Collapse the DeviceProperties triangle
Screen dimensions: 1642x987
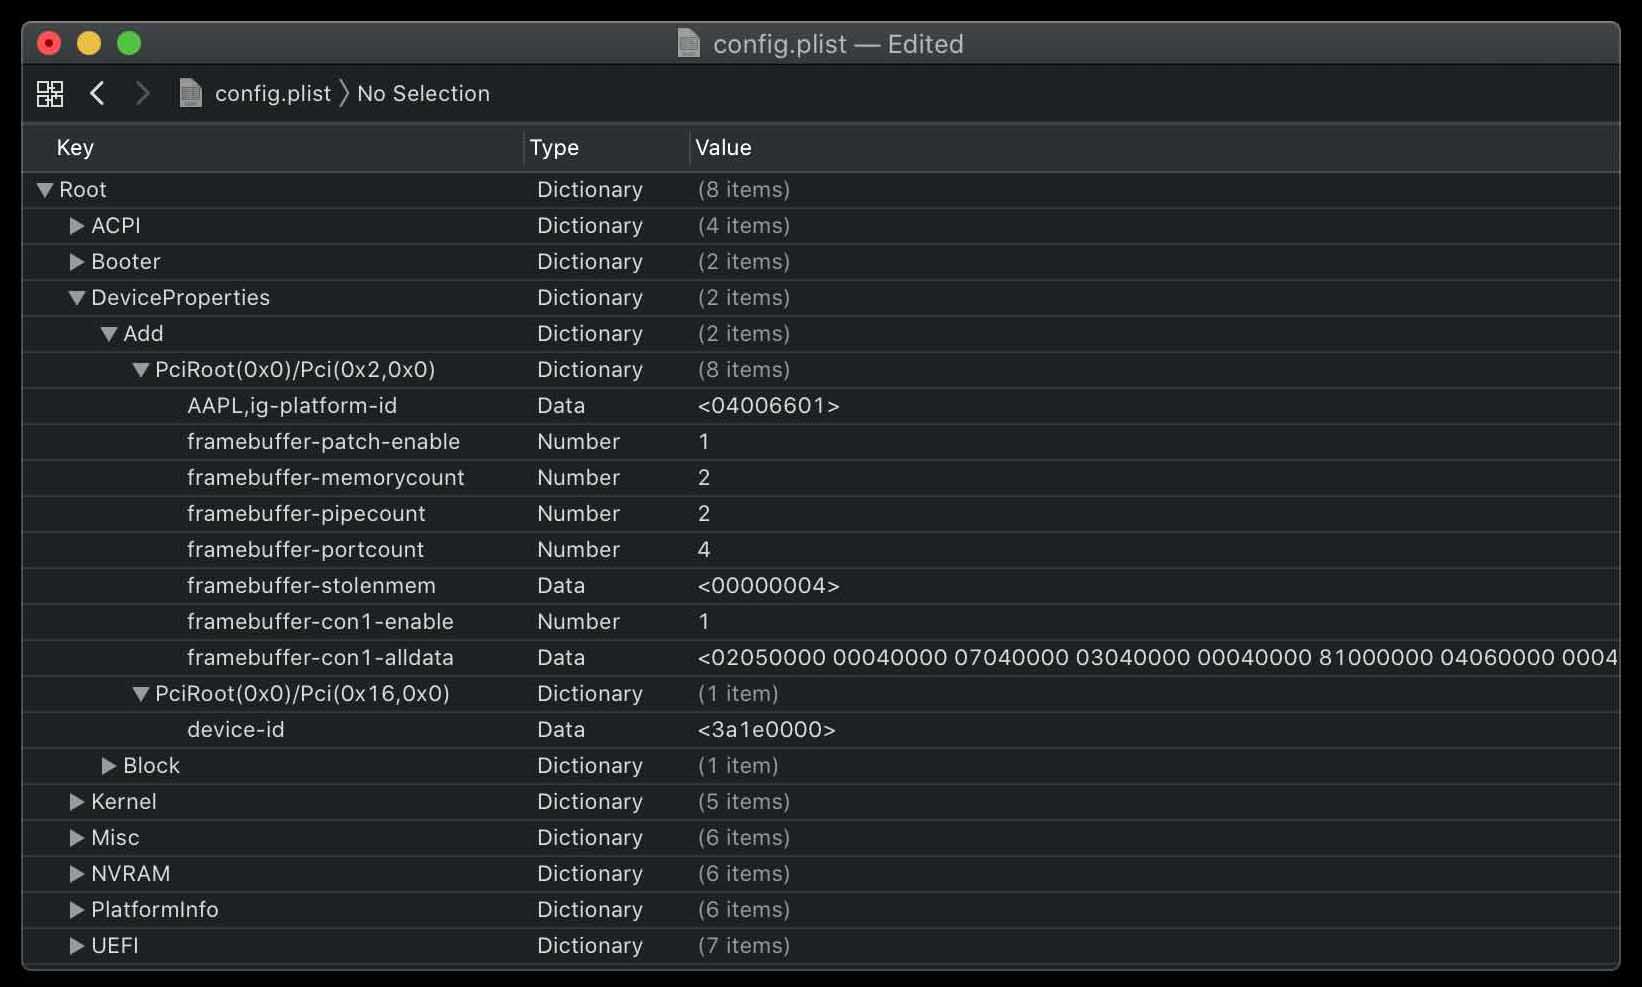pos(77,298)
